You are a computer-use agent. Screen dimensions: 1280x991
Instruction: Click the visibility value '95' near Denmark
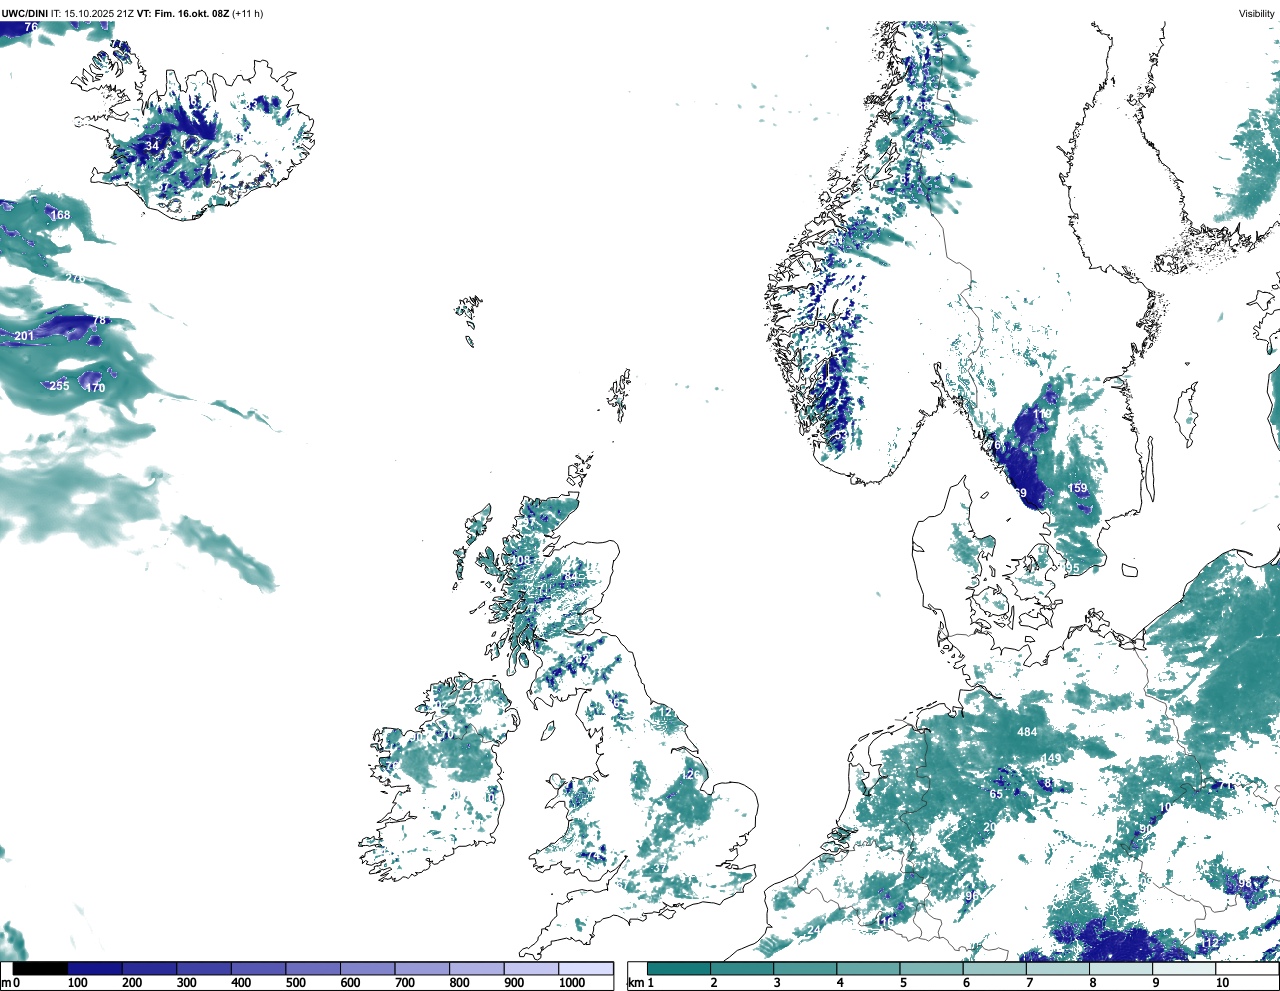point(1073,568)
